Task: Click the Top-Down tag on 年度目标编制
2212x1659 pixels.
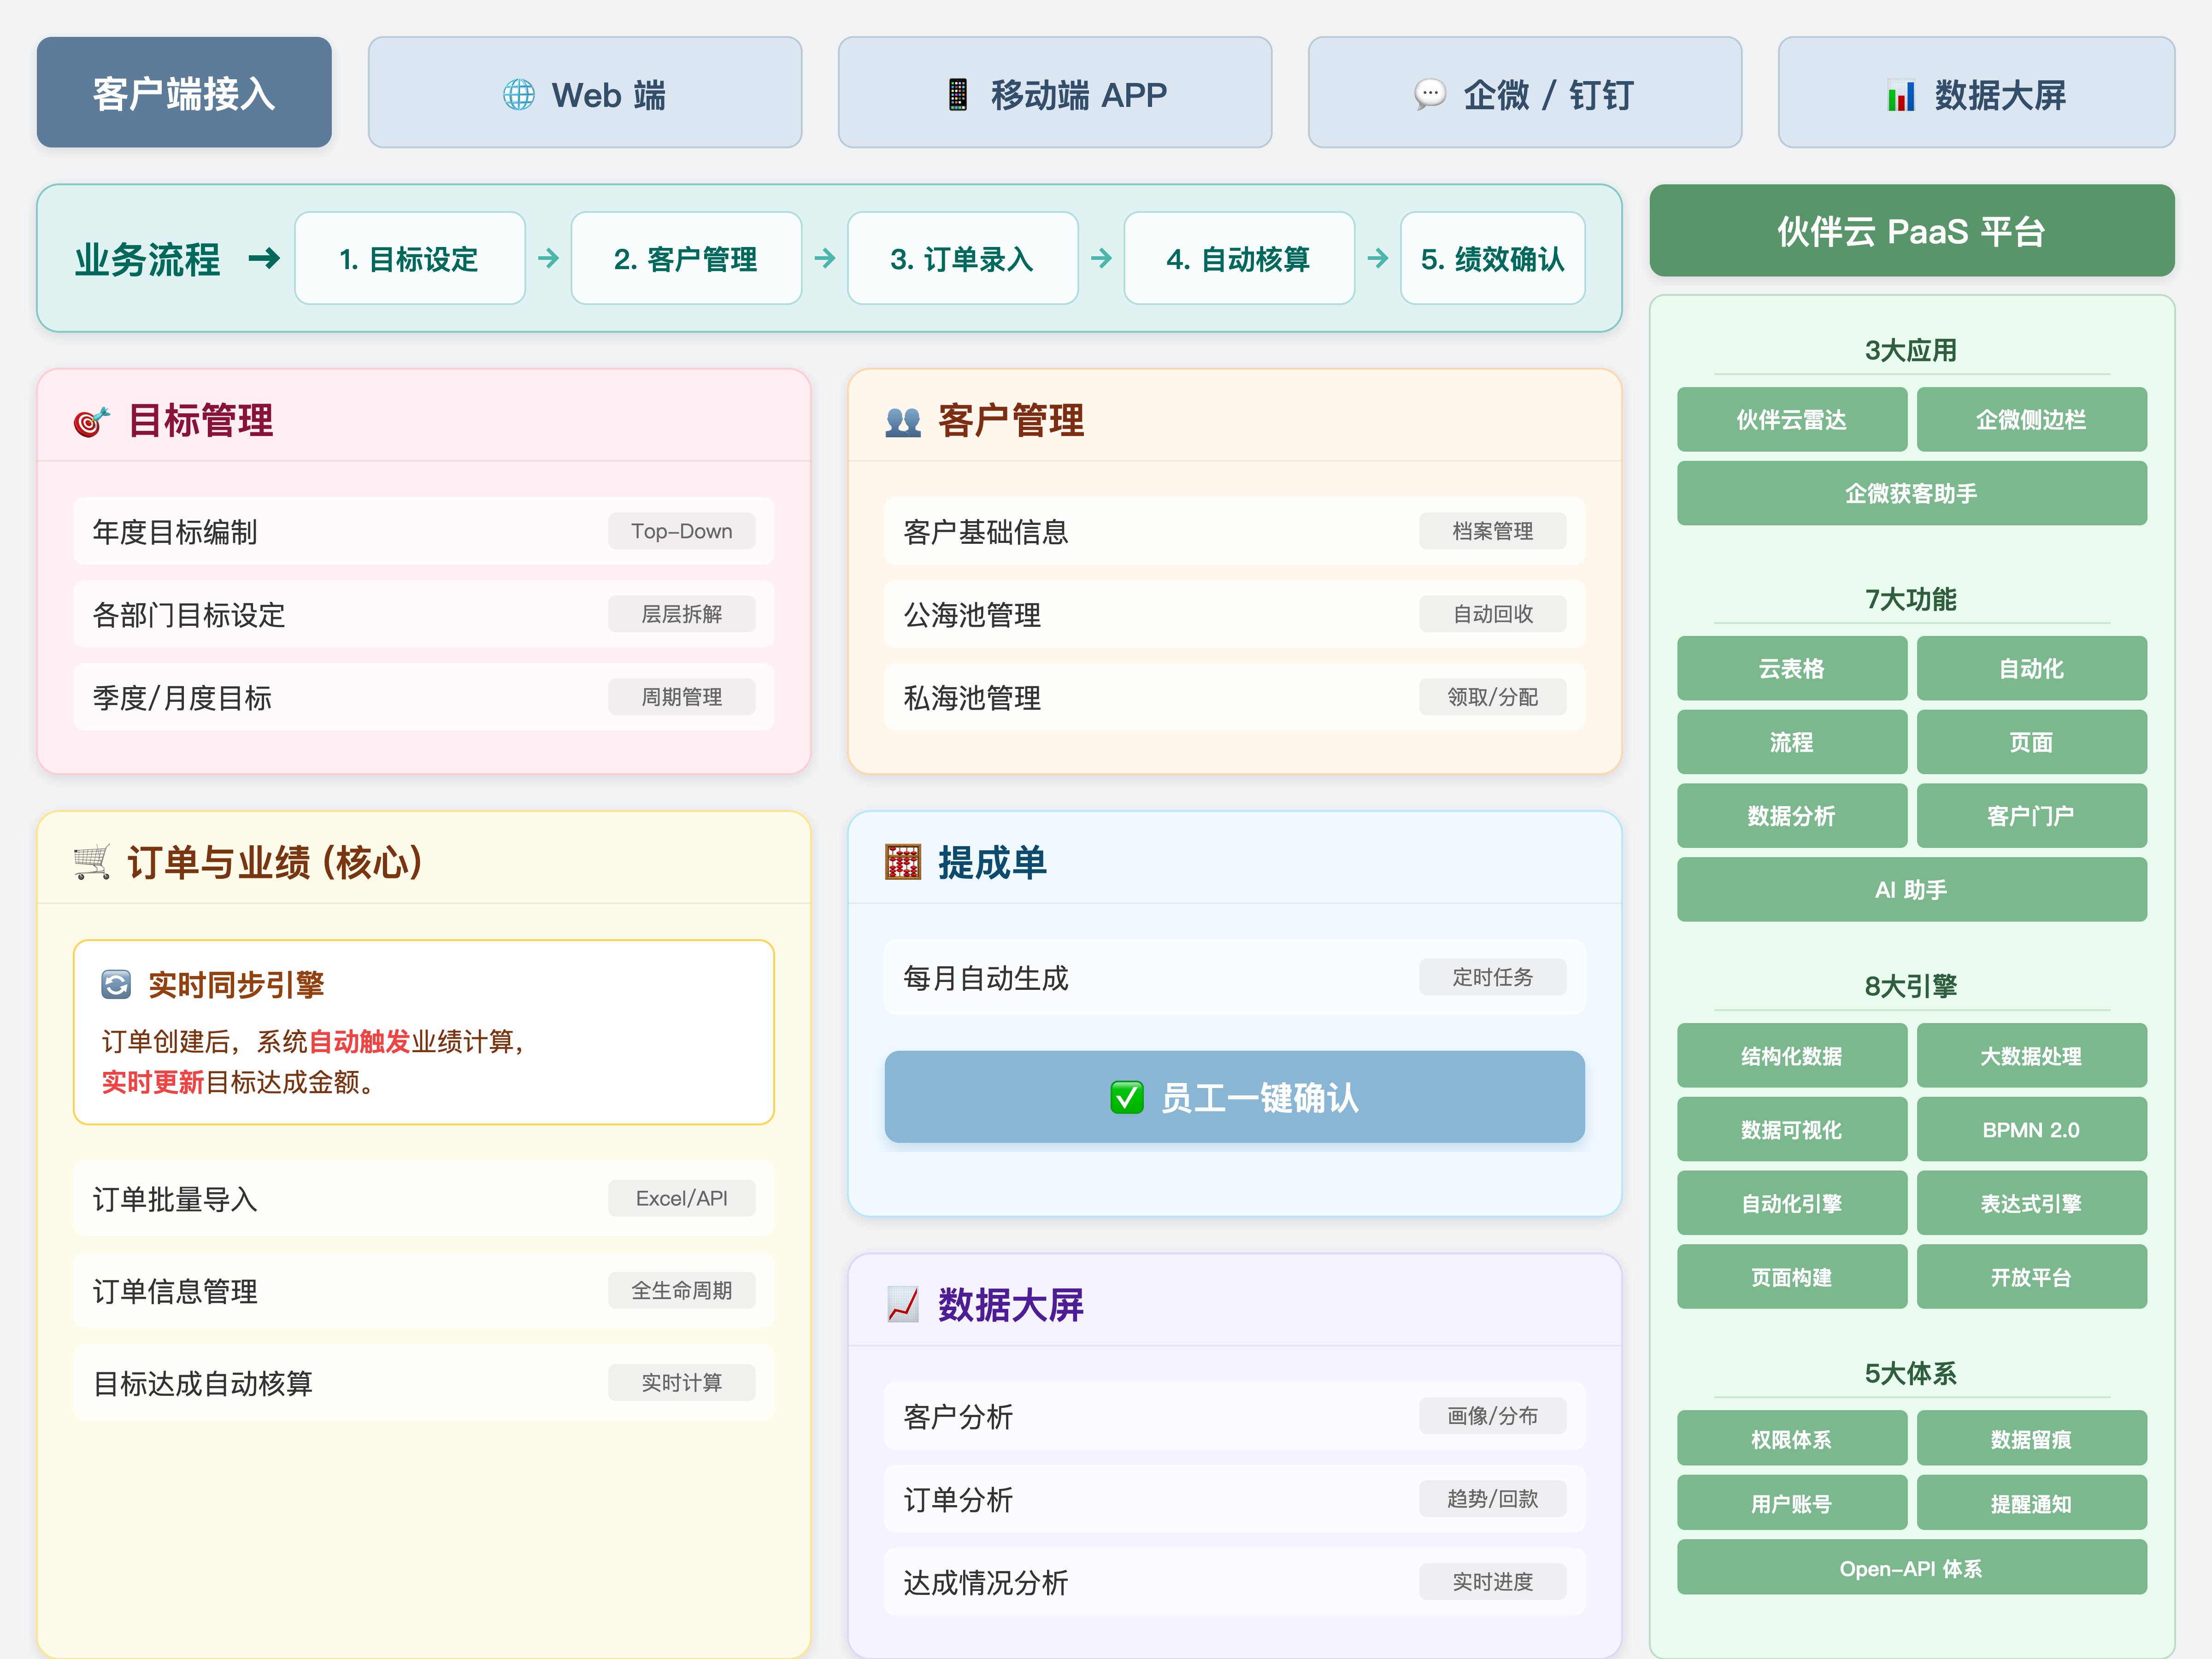Action: click(x=681, y=531)
